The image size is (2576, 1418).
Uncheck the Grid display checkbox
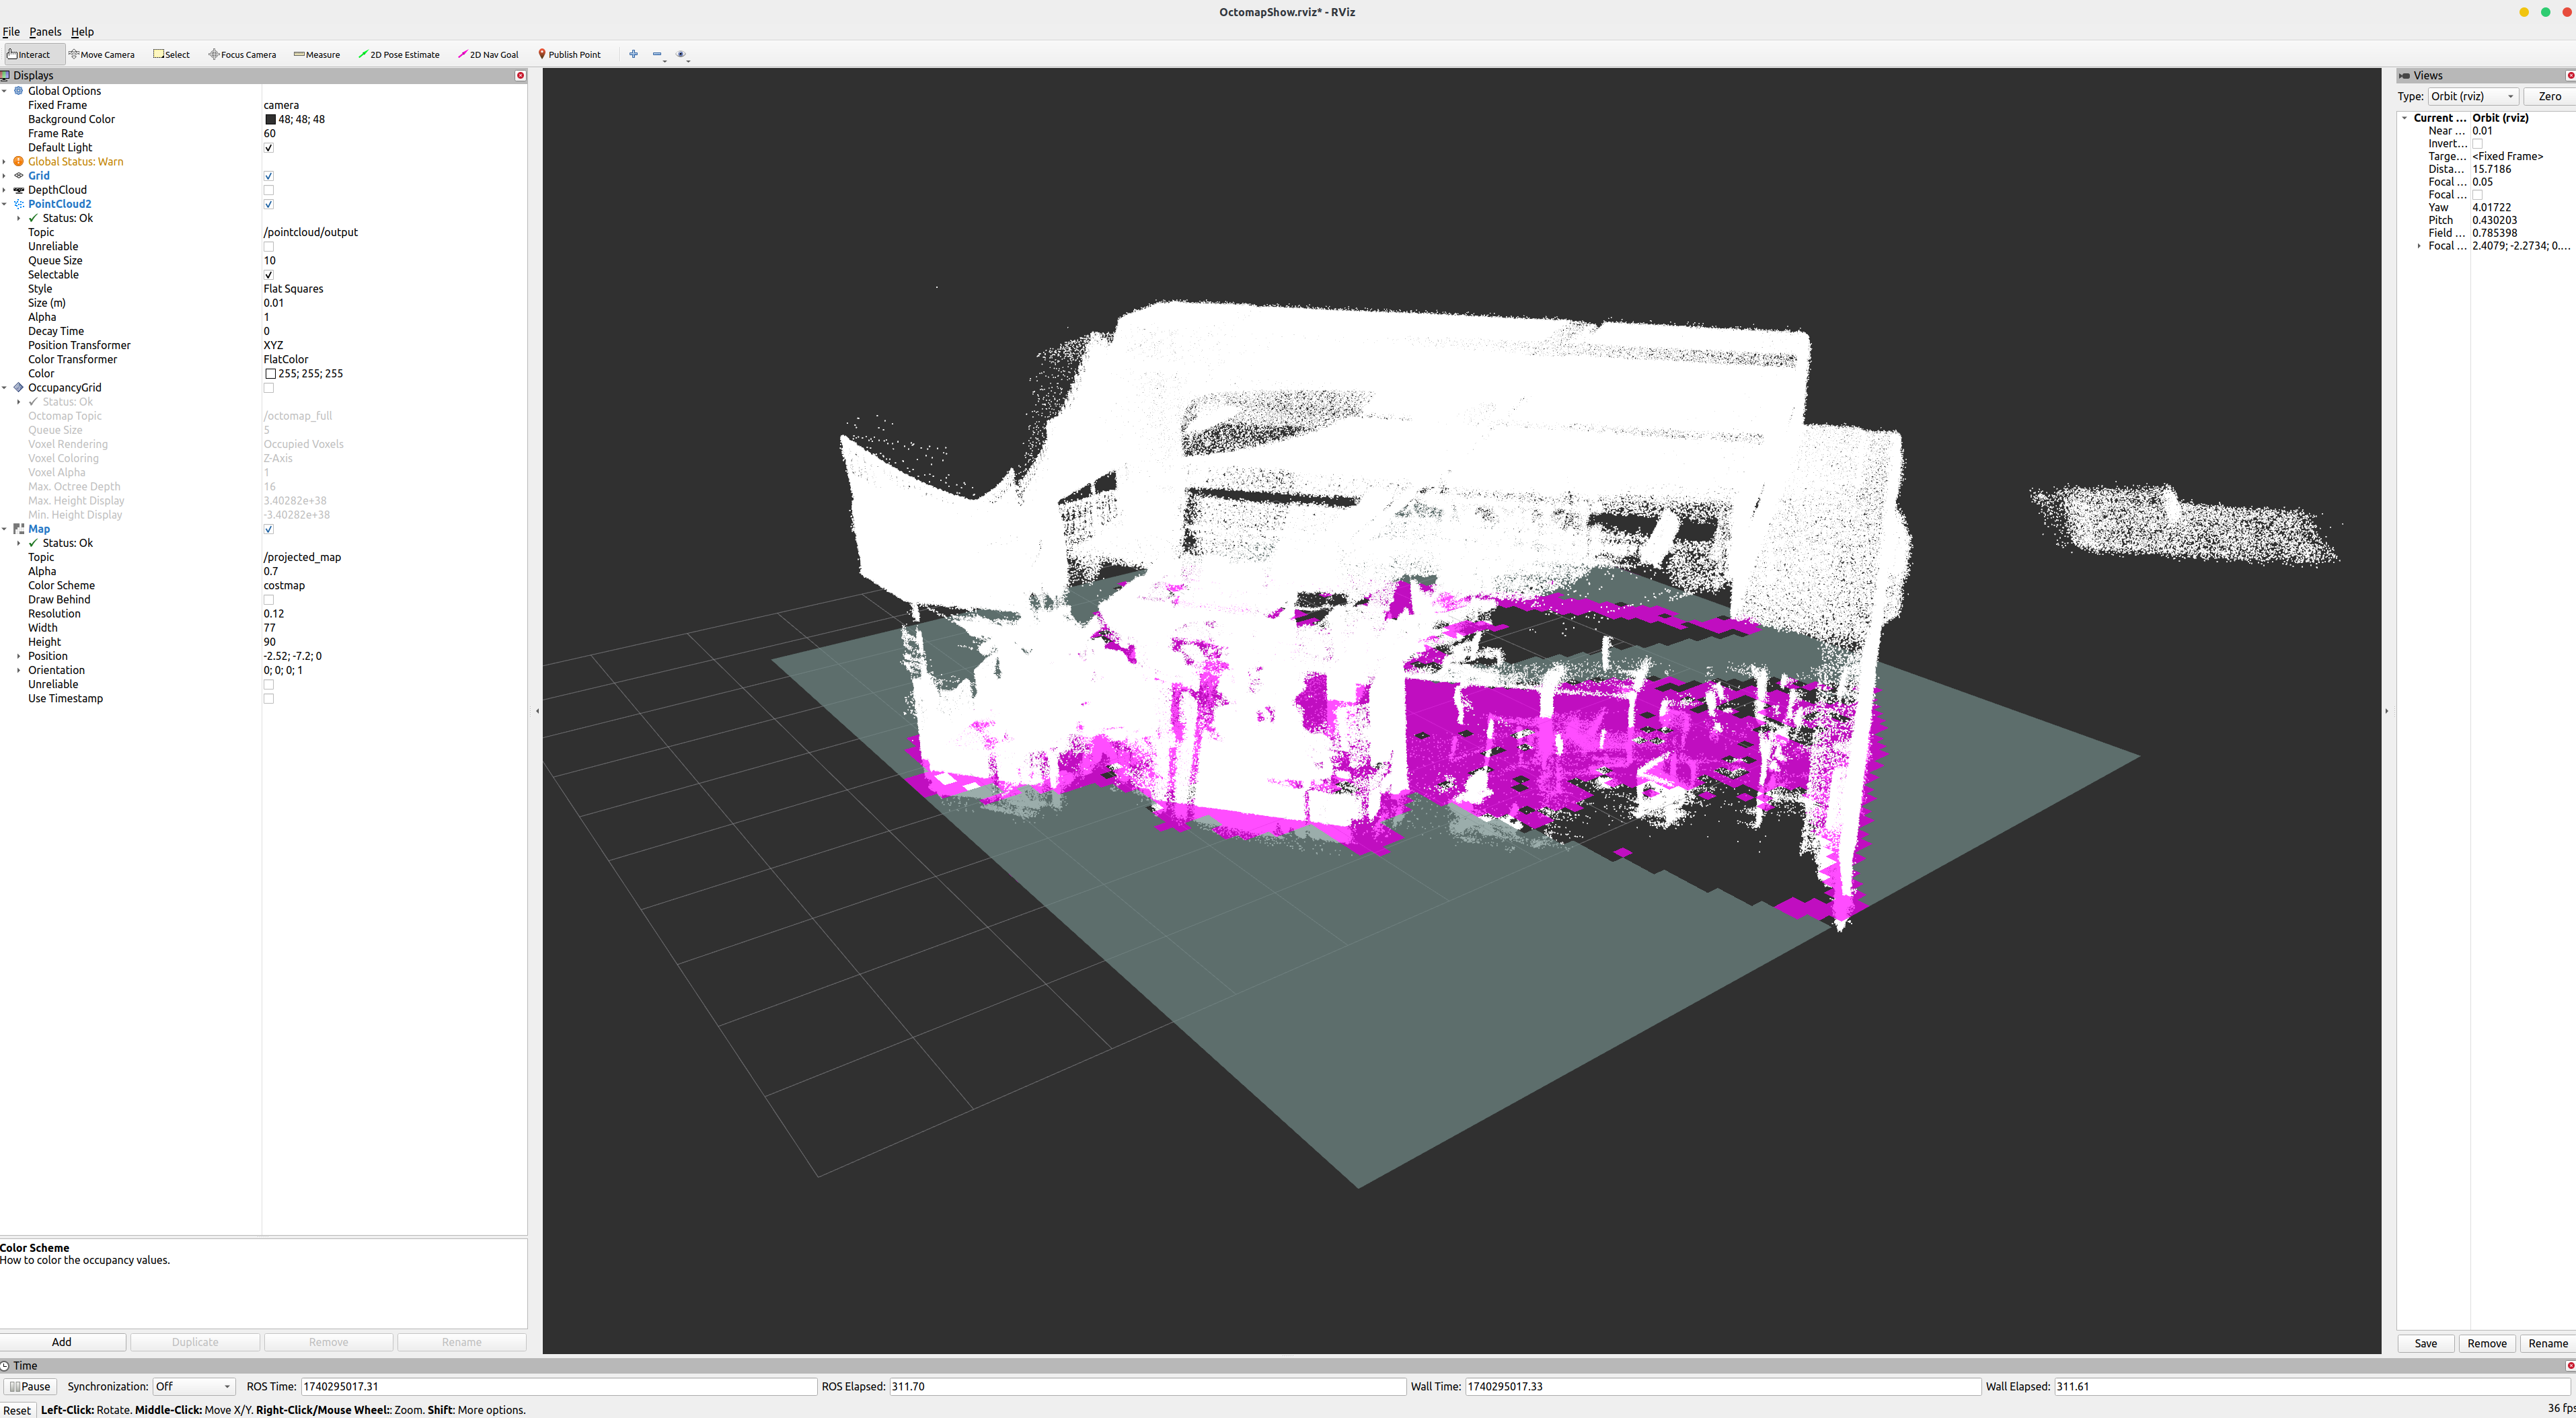pyautogui.click(x=268, y=176)
